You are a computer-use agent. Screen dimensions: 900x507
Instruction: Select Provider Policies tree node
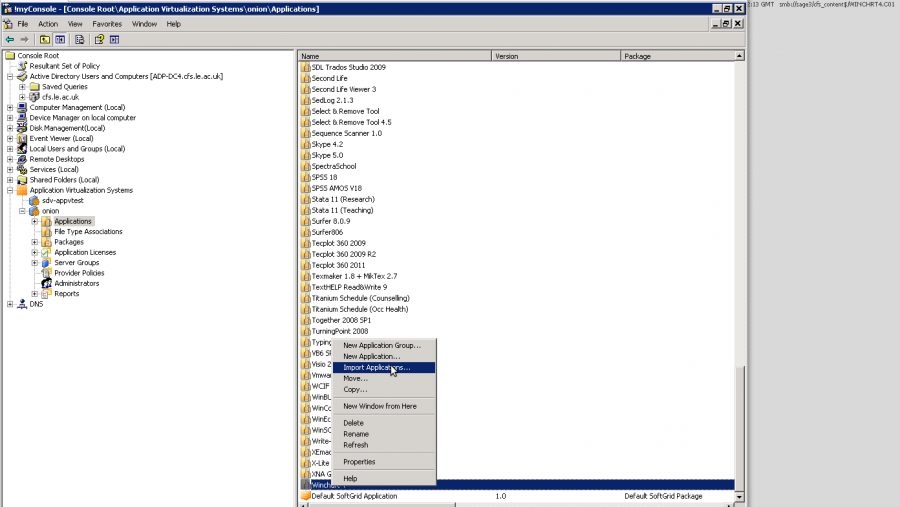pos(79,273)
